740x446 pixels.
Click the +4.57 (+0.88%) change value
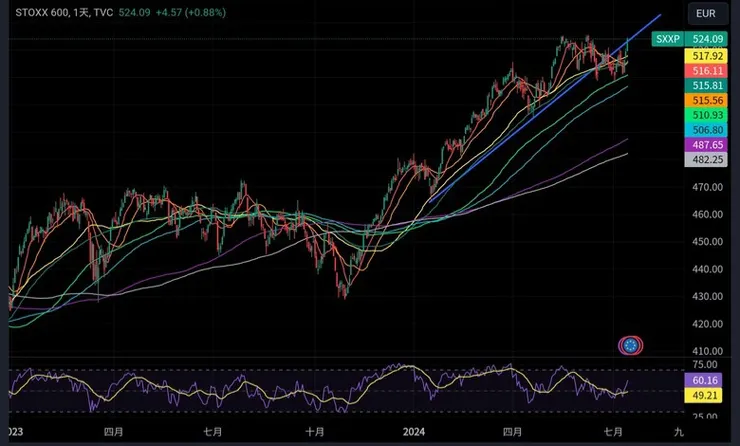(191, 12)
